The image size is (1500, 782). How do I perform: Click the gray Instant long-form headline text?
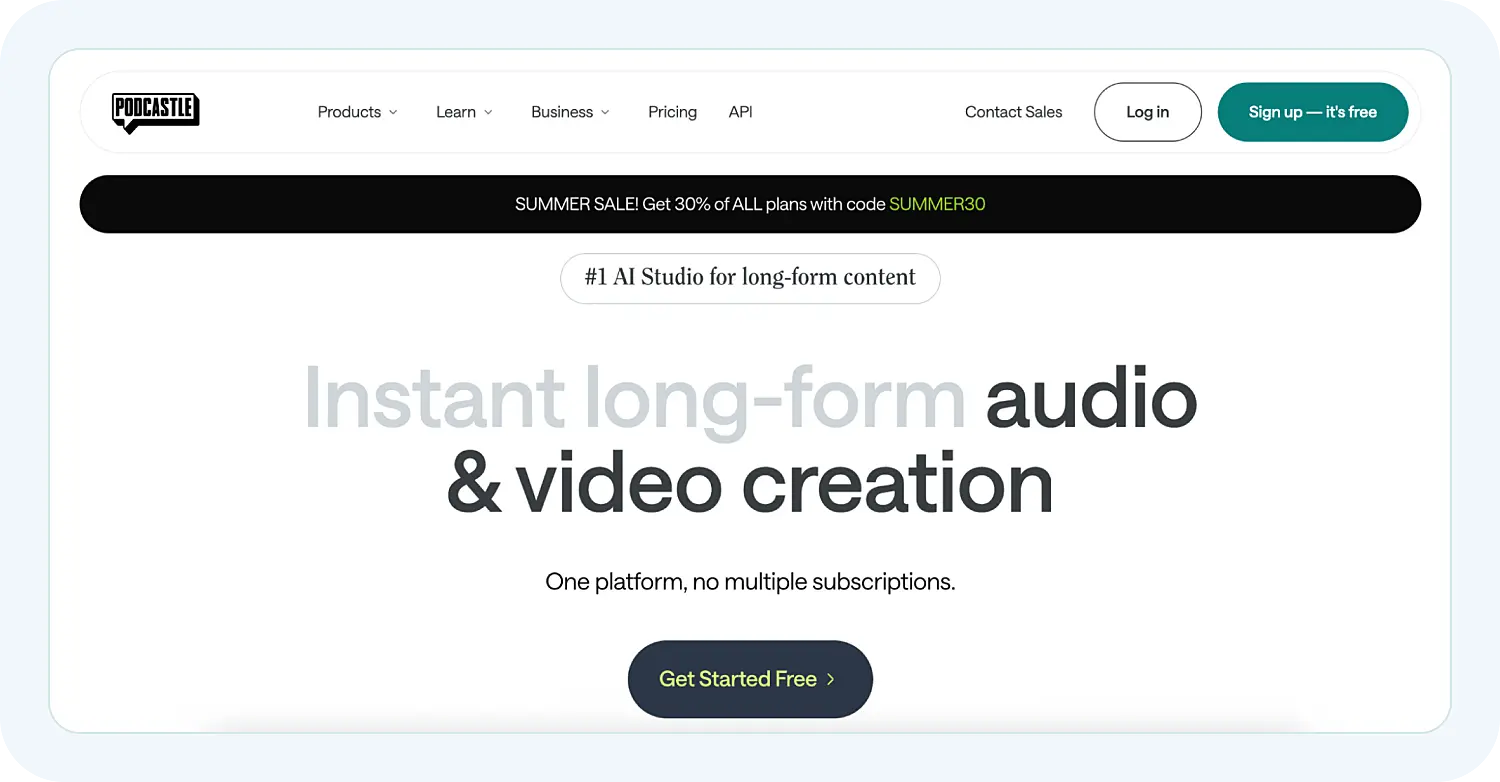[x=634, y=400]
